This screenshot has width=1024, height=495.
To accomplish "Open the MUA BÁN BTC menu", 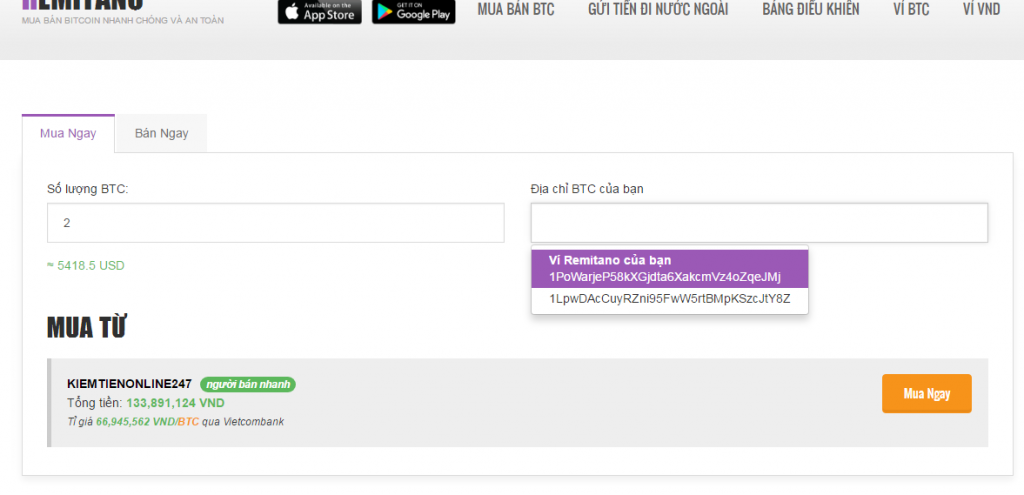I will (x=516, y=10).
